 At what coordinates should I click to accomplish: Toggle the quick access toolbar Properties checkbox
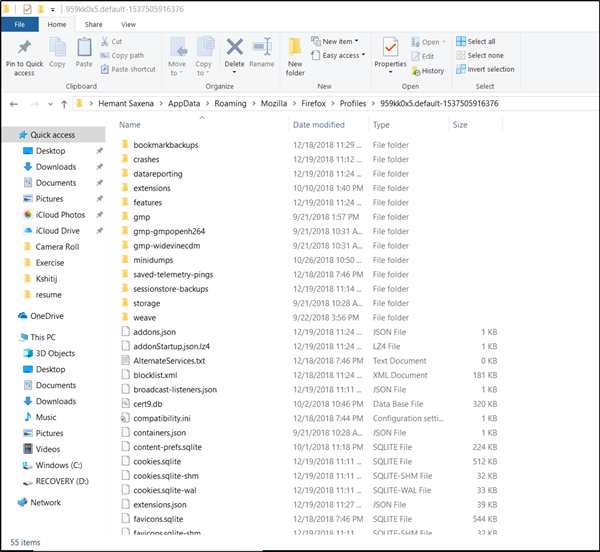(x=27, y=9)
